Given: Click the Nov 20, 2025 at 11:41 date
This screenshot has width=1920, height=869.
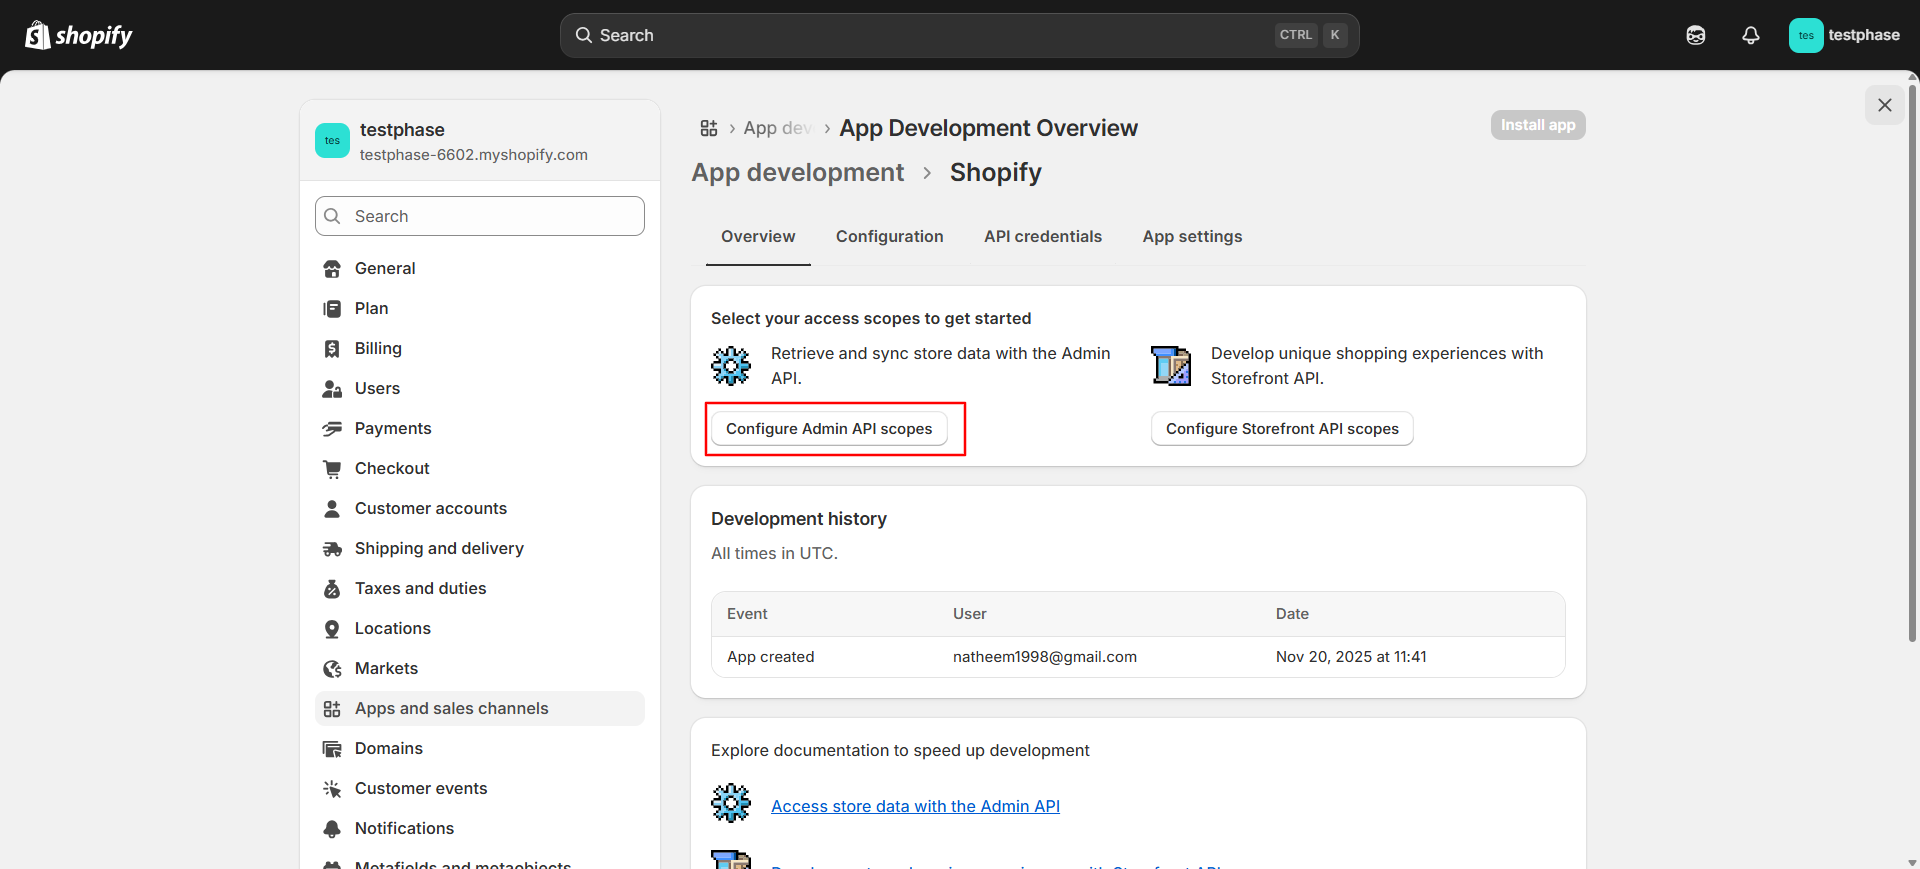Looking at the screenshot, I should coord(1351,657).
